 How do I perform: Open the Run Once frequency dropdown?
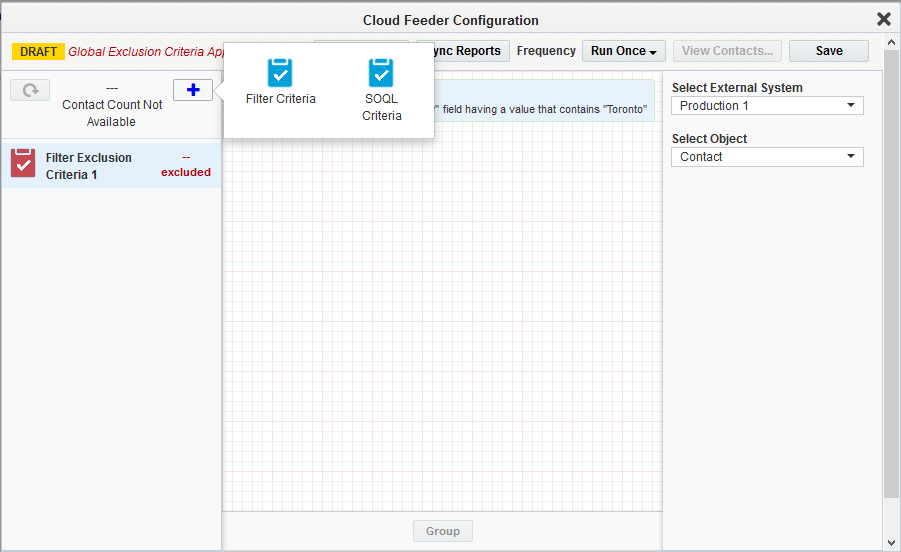pos(624,51)
